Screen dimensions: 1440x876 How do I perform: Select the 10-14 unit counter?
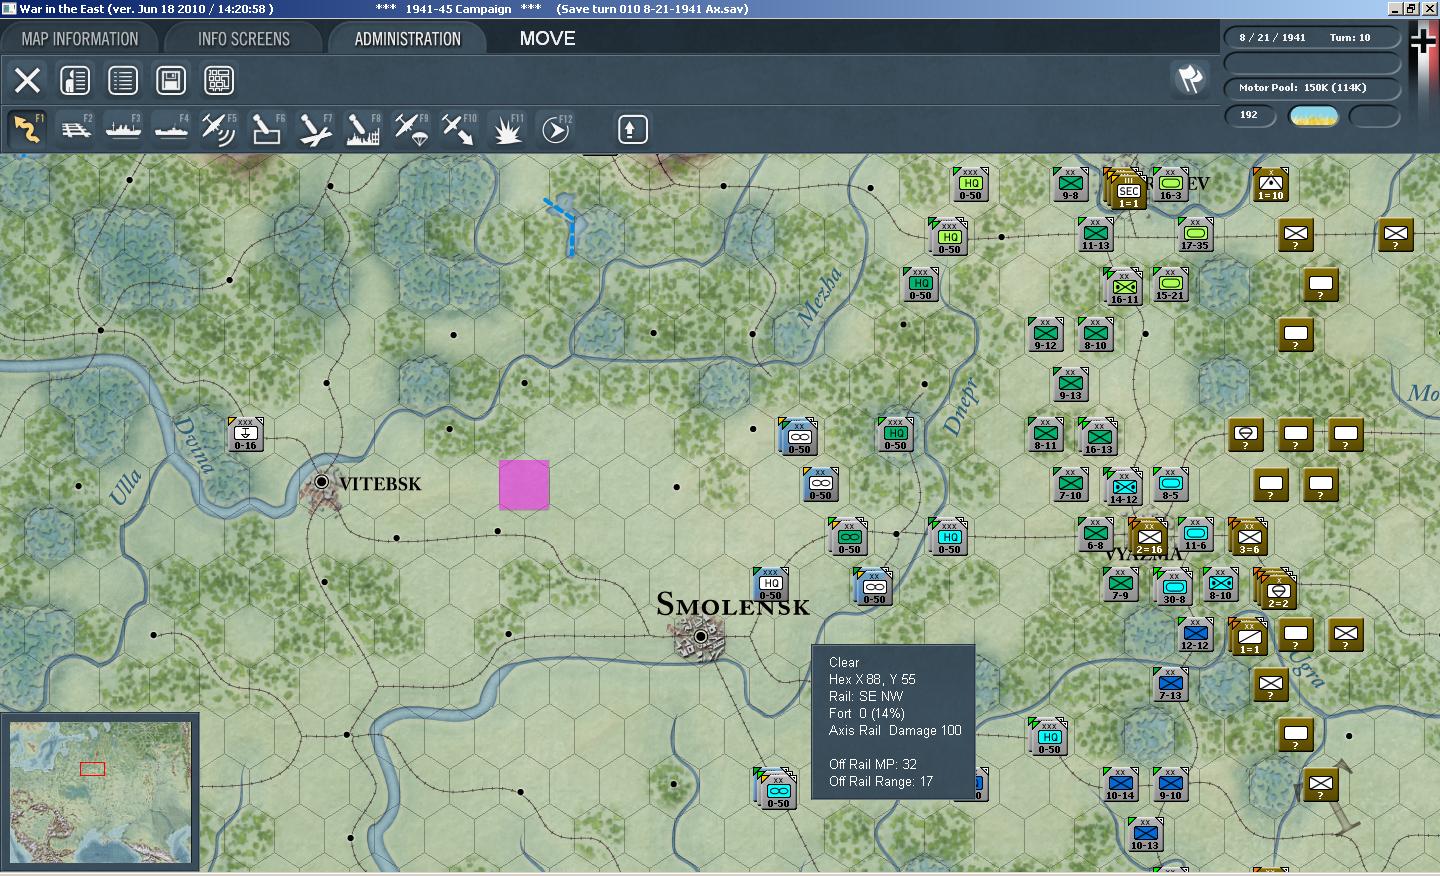tap(1120, 784)
